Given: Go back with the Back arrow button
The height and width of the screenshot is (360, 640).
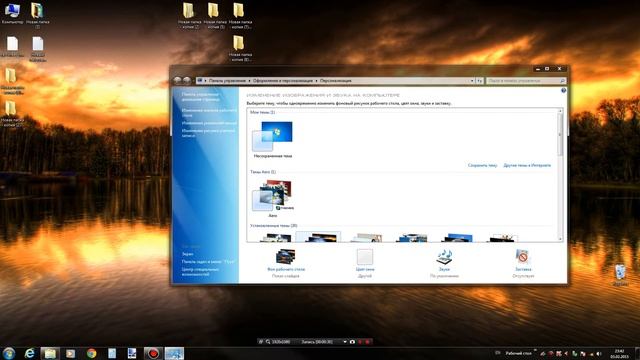Looking at the screenshot, I should [178, 81].
